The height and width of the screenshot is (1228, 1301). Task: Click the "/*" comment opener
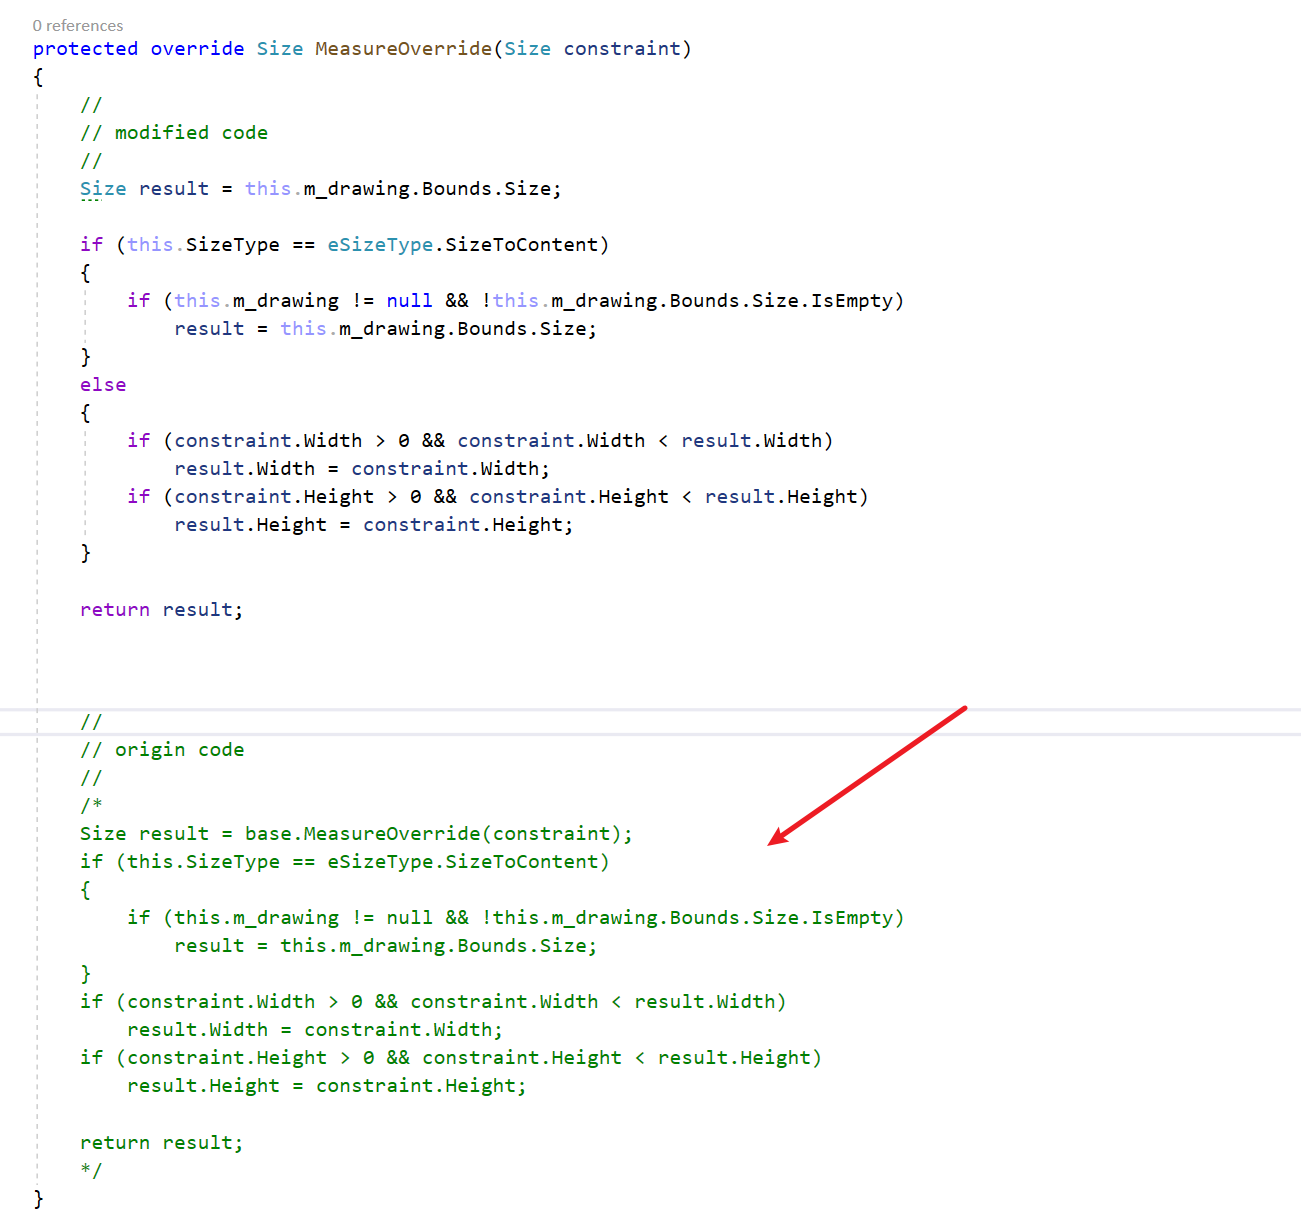point(91,806)
